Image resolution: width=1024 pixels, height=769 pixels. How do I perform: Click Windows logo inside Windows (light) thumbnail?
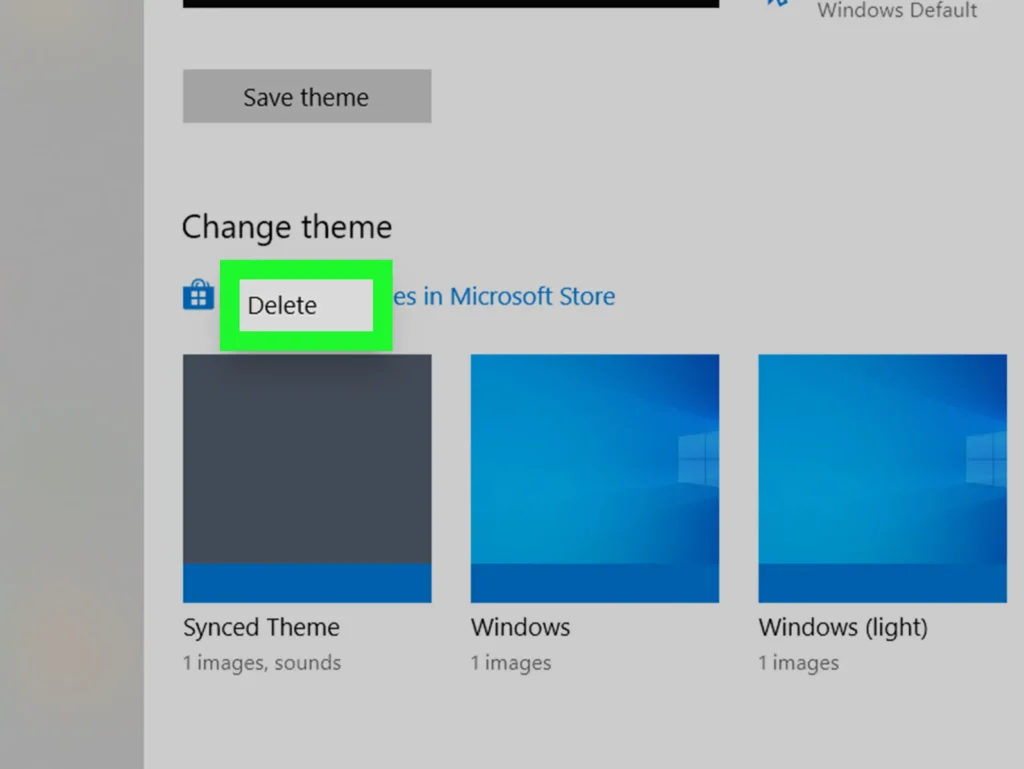click(x=986, y=458)
